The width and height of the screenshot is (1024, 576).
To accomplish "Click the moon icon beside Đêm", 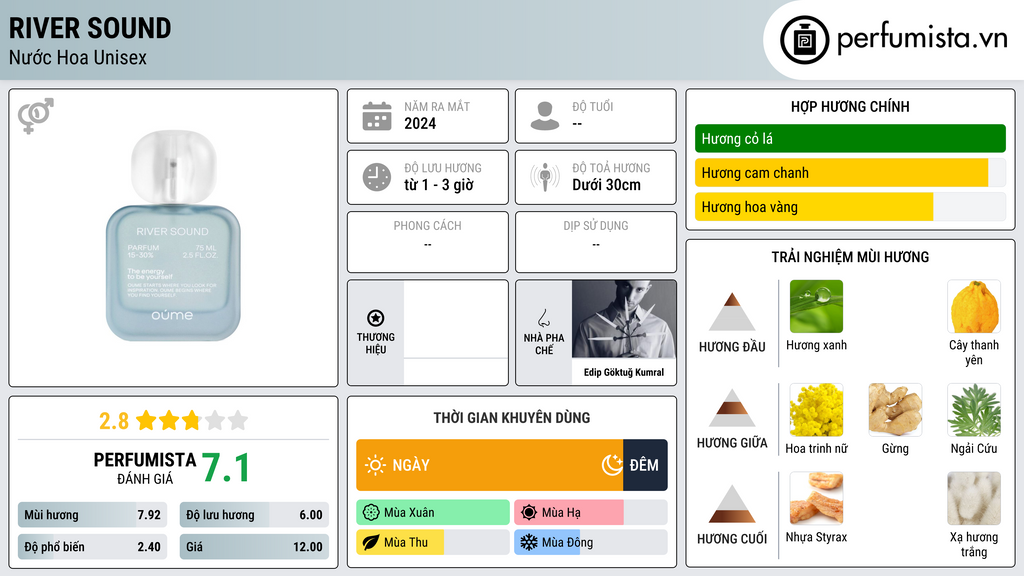I will (612, 465).
